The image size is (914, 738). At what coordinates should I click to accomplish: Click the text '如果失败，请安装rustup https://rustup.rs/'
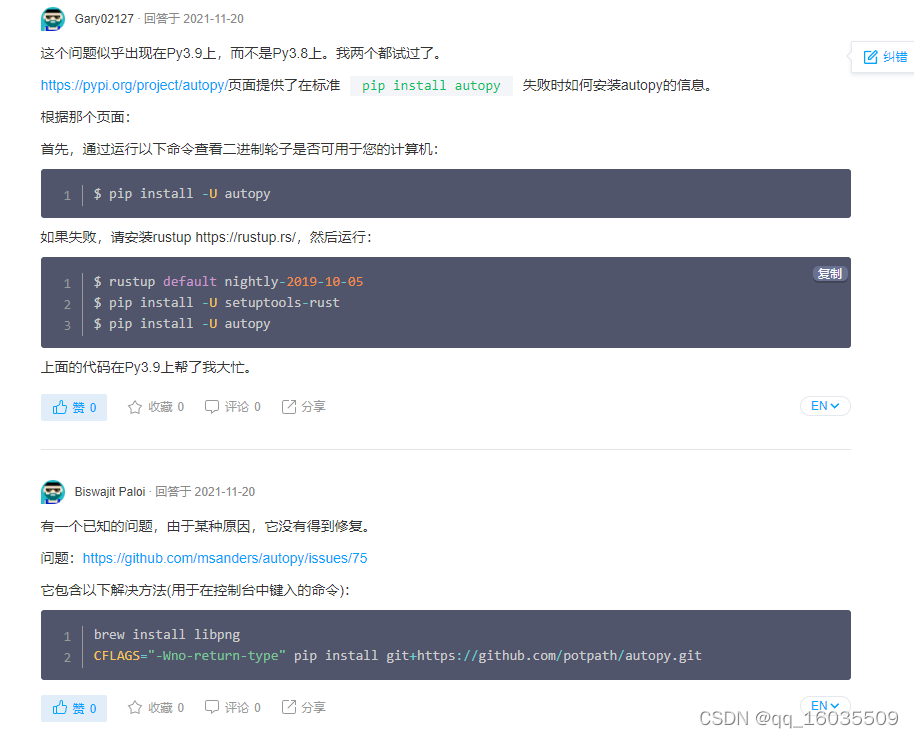click(x=169, y=237)
